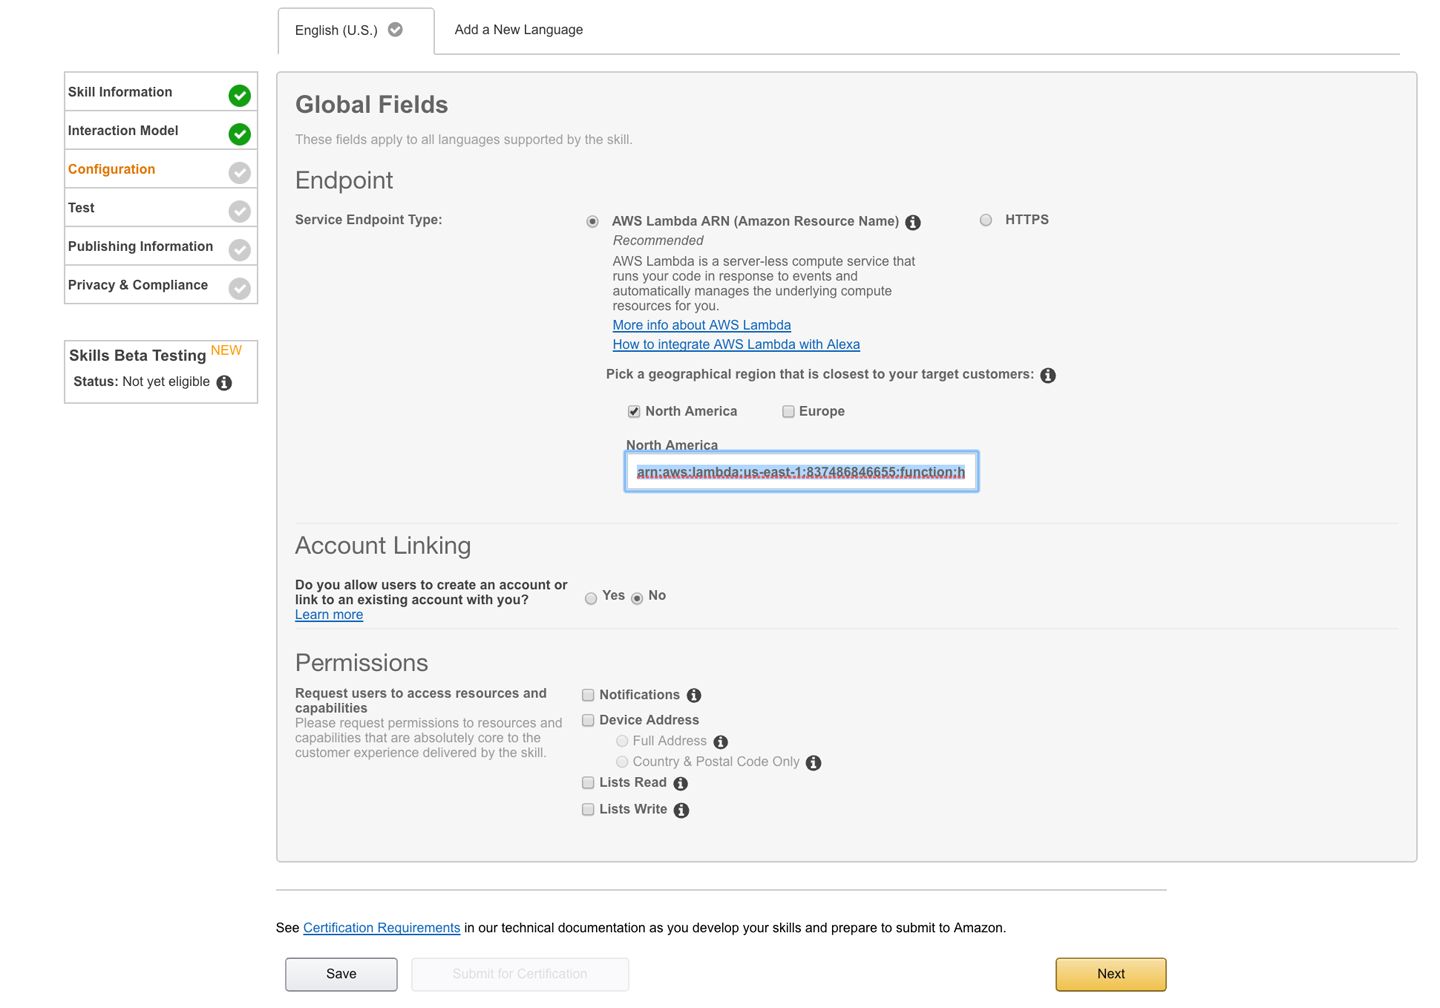1440x1008 pixels.
Task: Click info icon beside geographical region prompt
Action: [1048, 375]
